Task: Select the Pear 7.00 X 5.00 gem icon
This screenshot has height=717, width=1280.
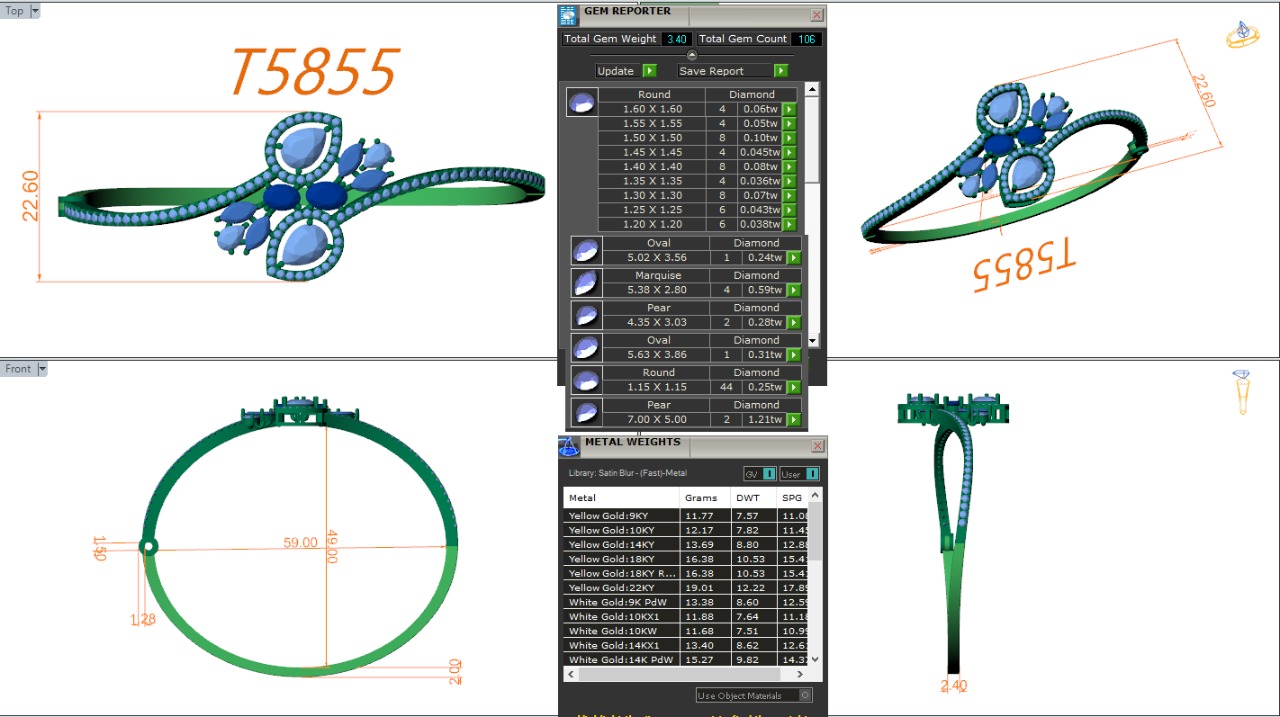Action: tap(586, 412)
